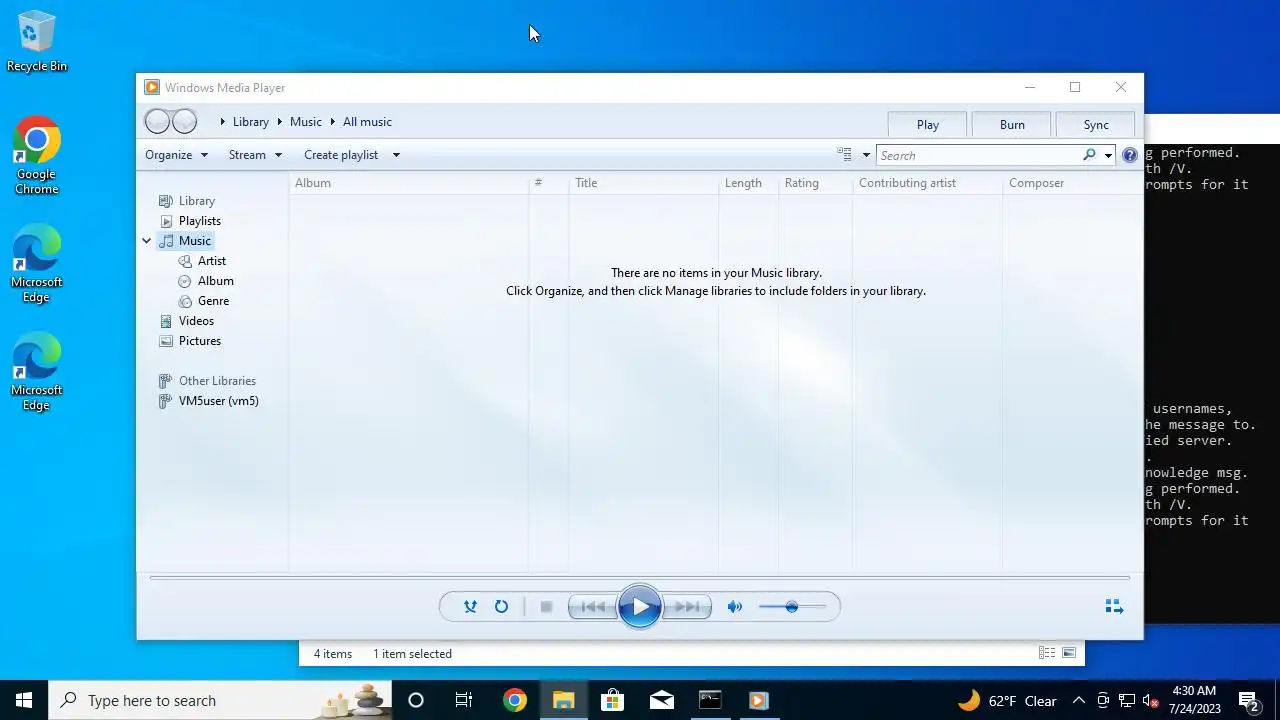Collapse the Music tree node
Viewport: 1280px width, 720px height.
coord(147,241)
